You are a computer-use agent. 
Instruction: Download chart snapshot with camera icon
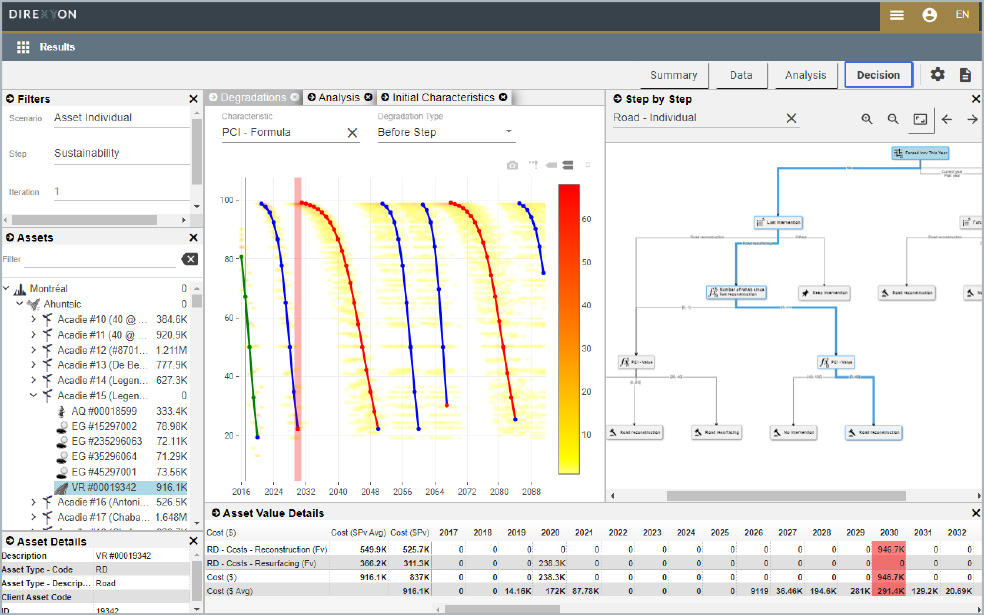[x=513, y=165]
